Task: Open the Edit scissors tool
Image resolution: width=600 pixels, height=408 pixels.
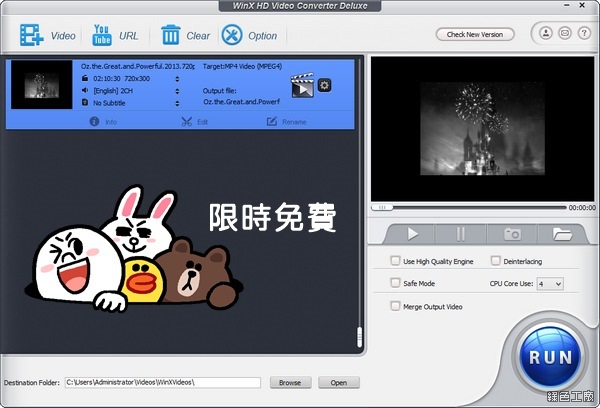Action: coord(194,122)
